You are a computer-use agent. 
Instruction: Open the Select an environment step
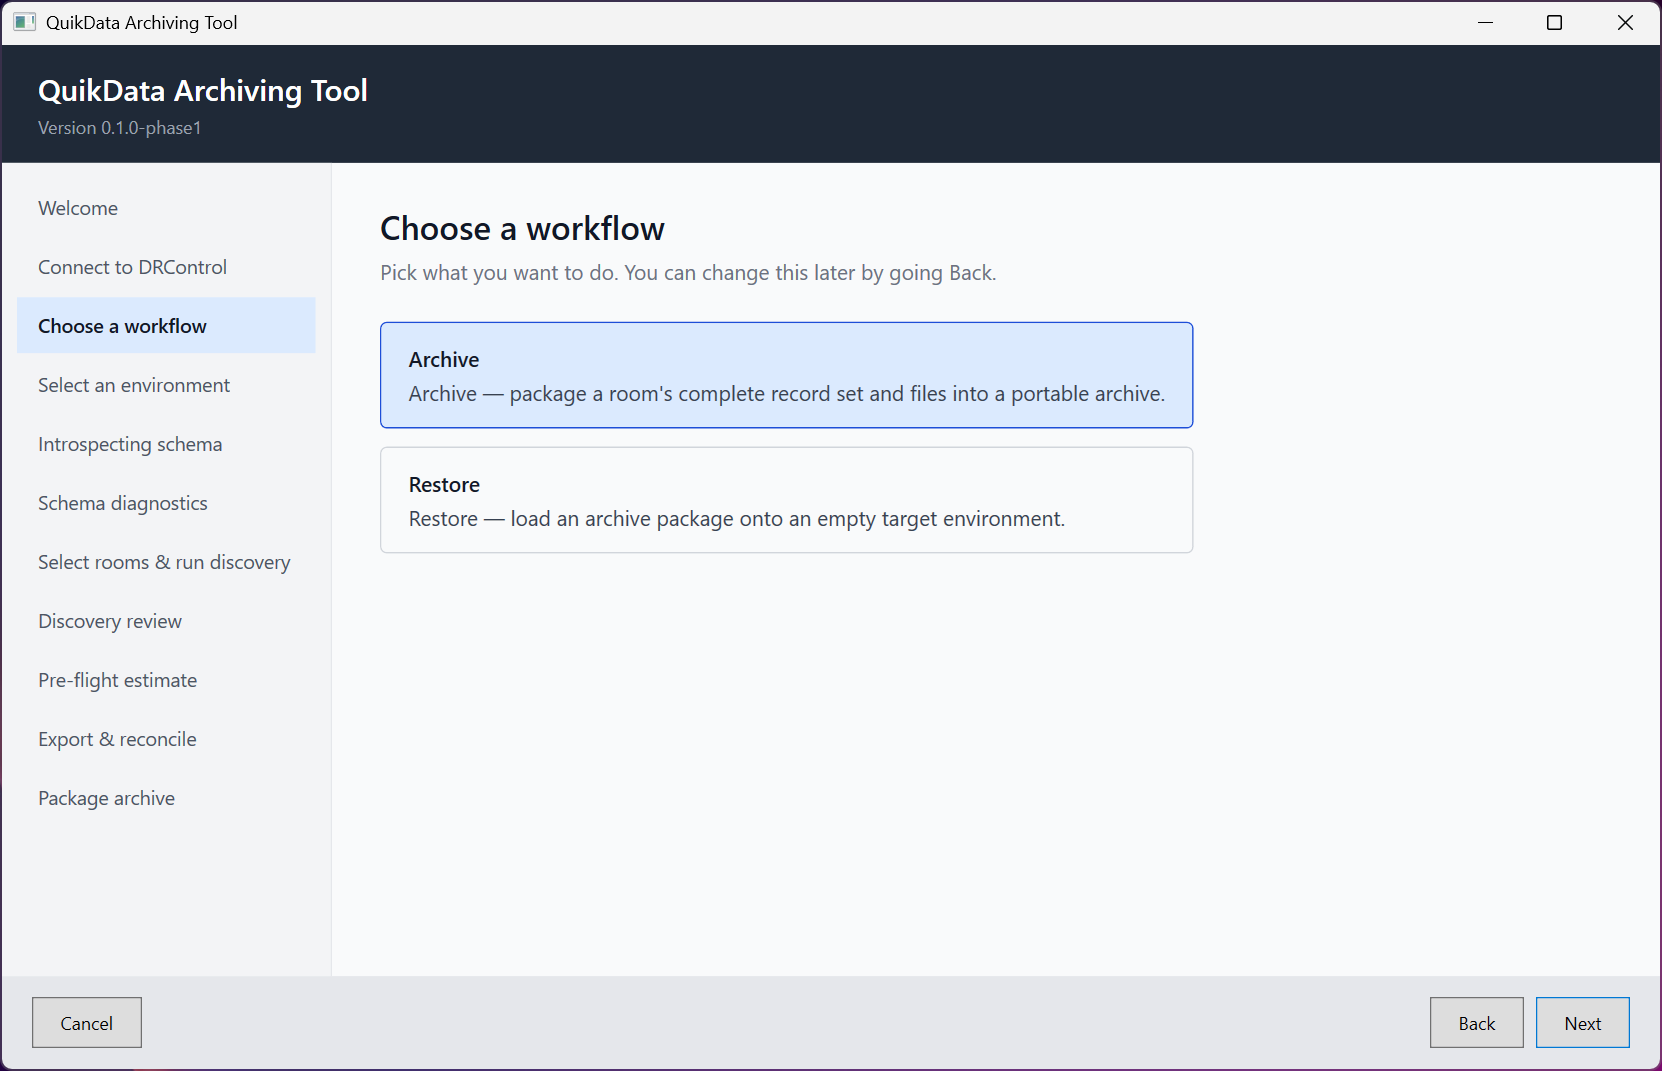[x=166, y=385]
